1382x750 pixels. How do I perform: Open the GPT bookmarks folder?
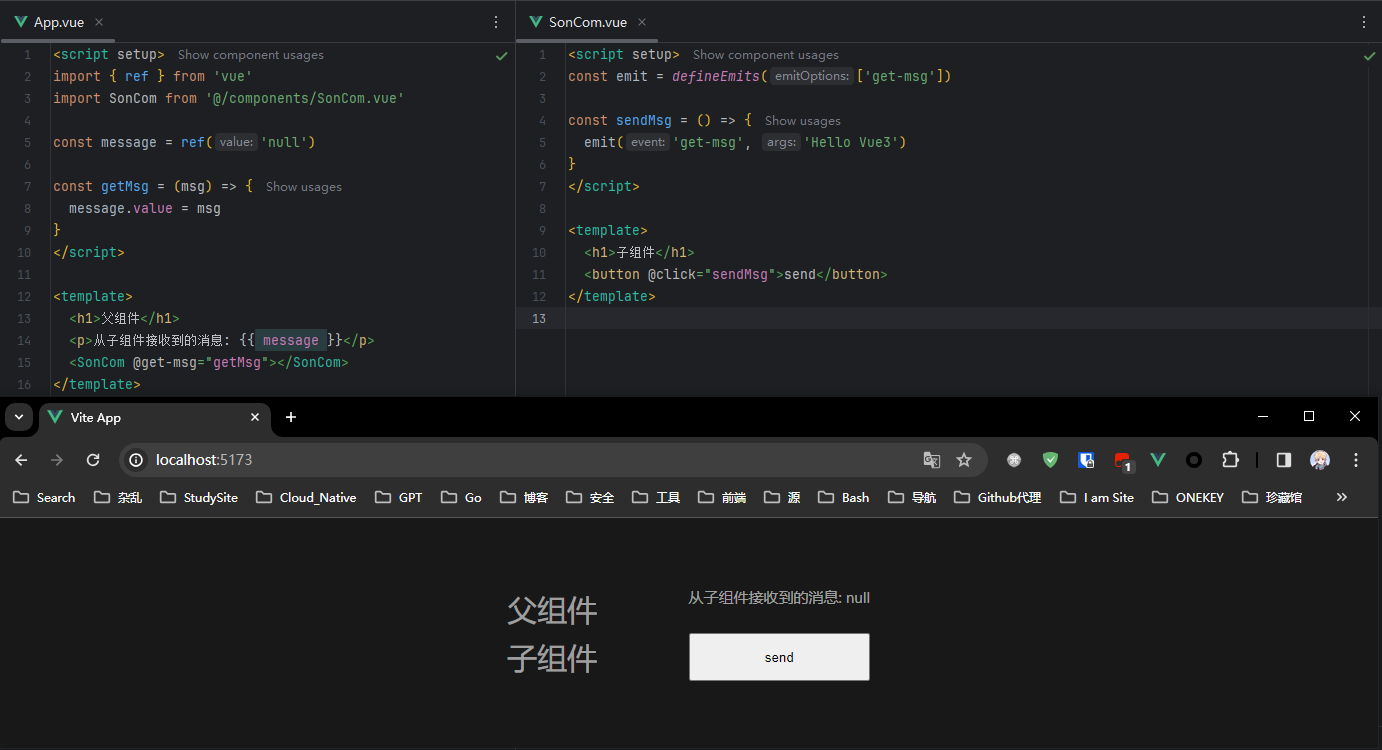pos(399,497)
